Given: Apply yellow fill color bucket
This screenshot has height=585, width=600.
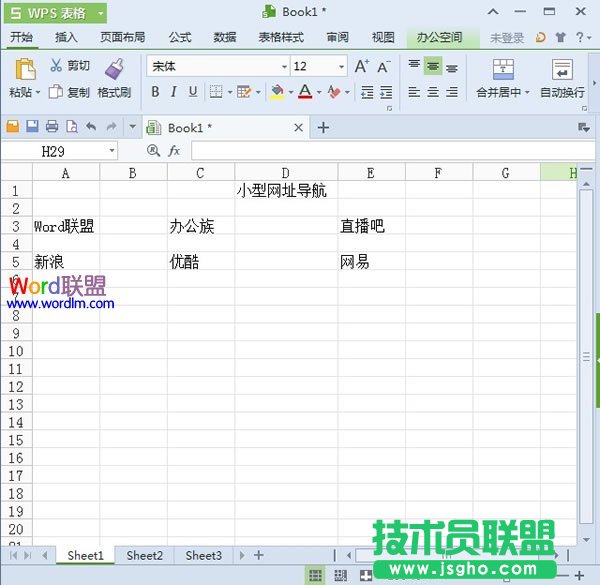Looking at the screenshot, I should point(277,92).
